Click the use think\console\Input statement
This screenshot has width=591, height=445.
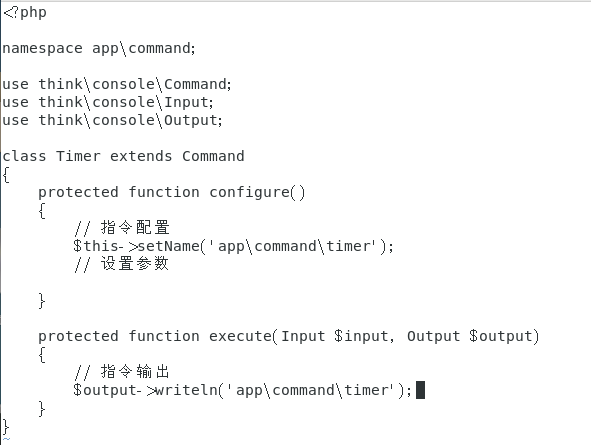[x=108, y=102]
